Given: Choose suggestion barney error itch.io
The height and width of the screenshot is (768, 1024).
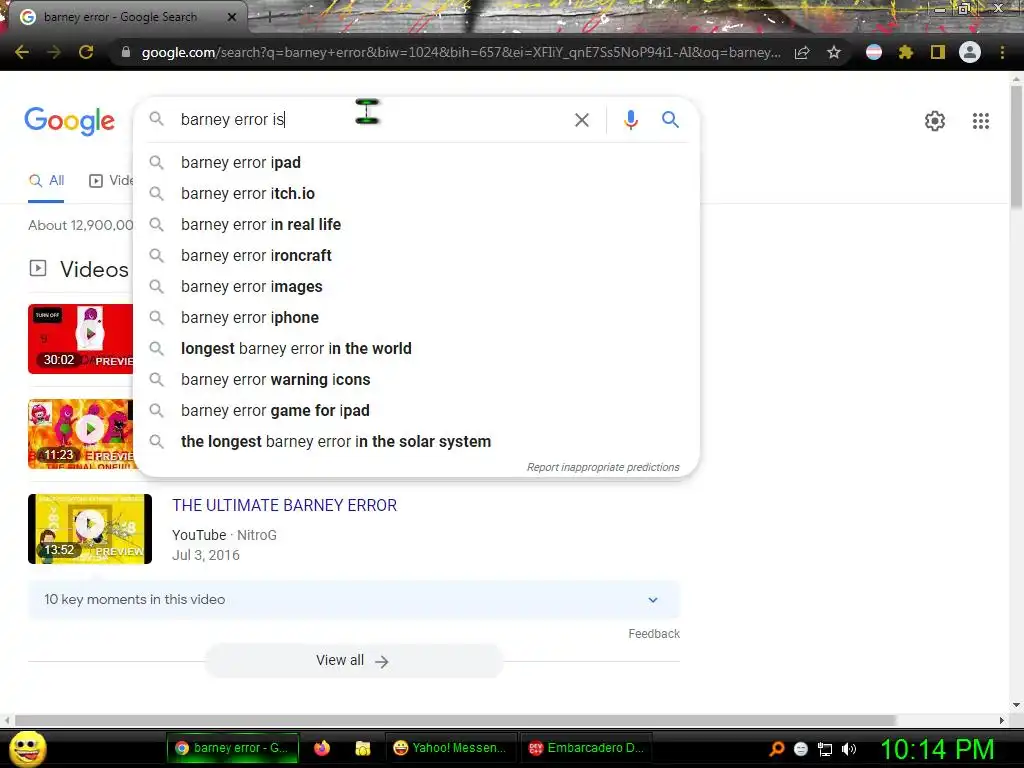Looking at the screenshot, I should (x=416, y=193).
